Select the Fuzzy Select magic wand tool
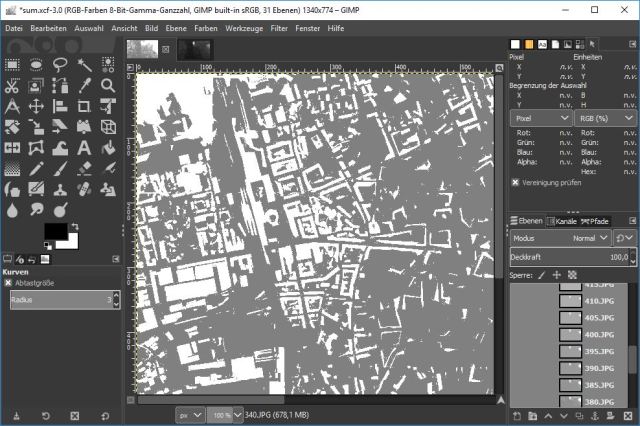Image resolution: width=640 pixels, height=426 pixels. click(84, 65)
